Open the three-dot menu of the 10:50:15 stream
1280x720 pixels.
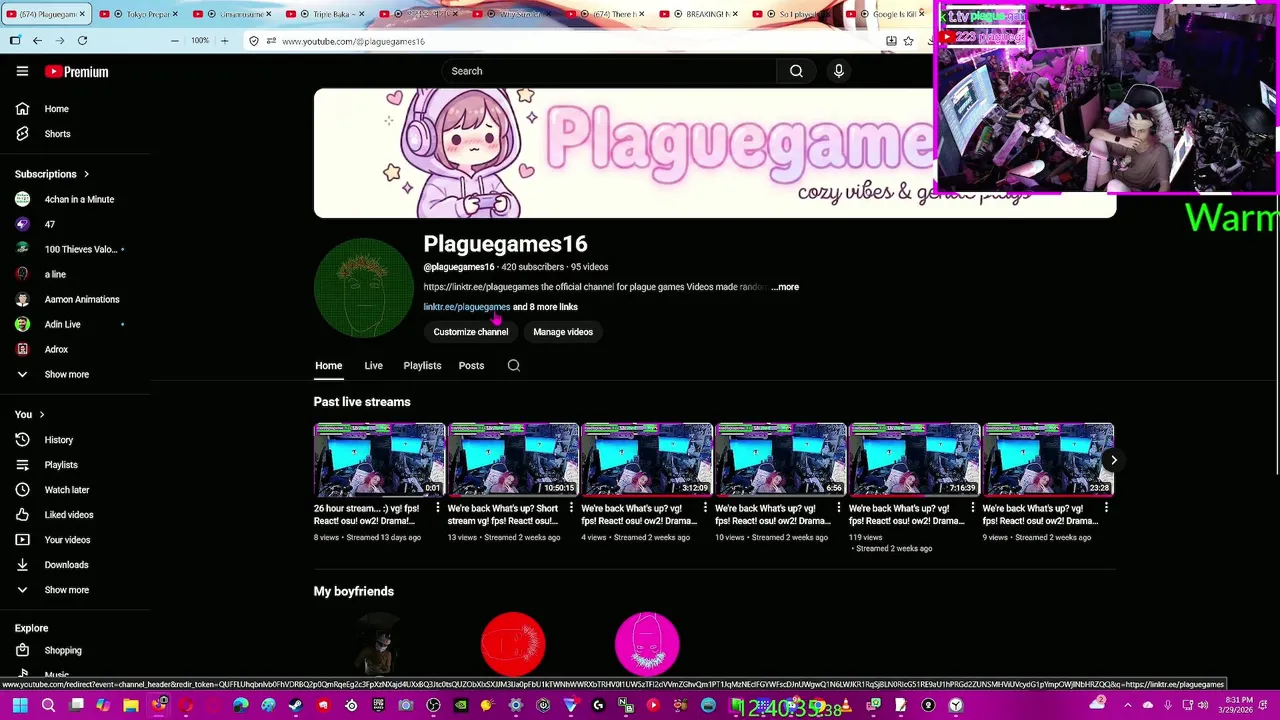(571, 509)
